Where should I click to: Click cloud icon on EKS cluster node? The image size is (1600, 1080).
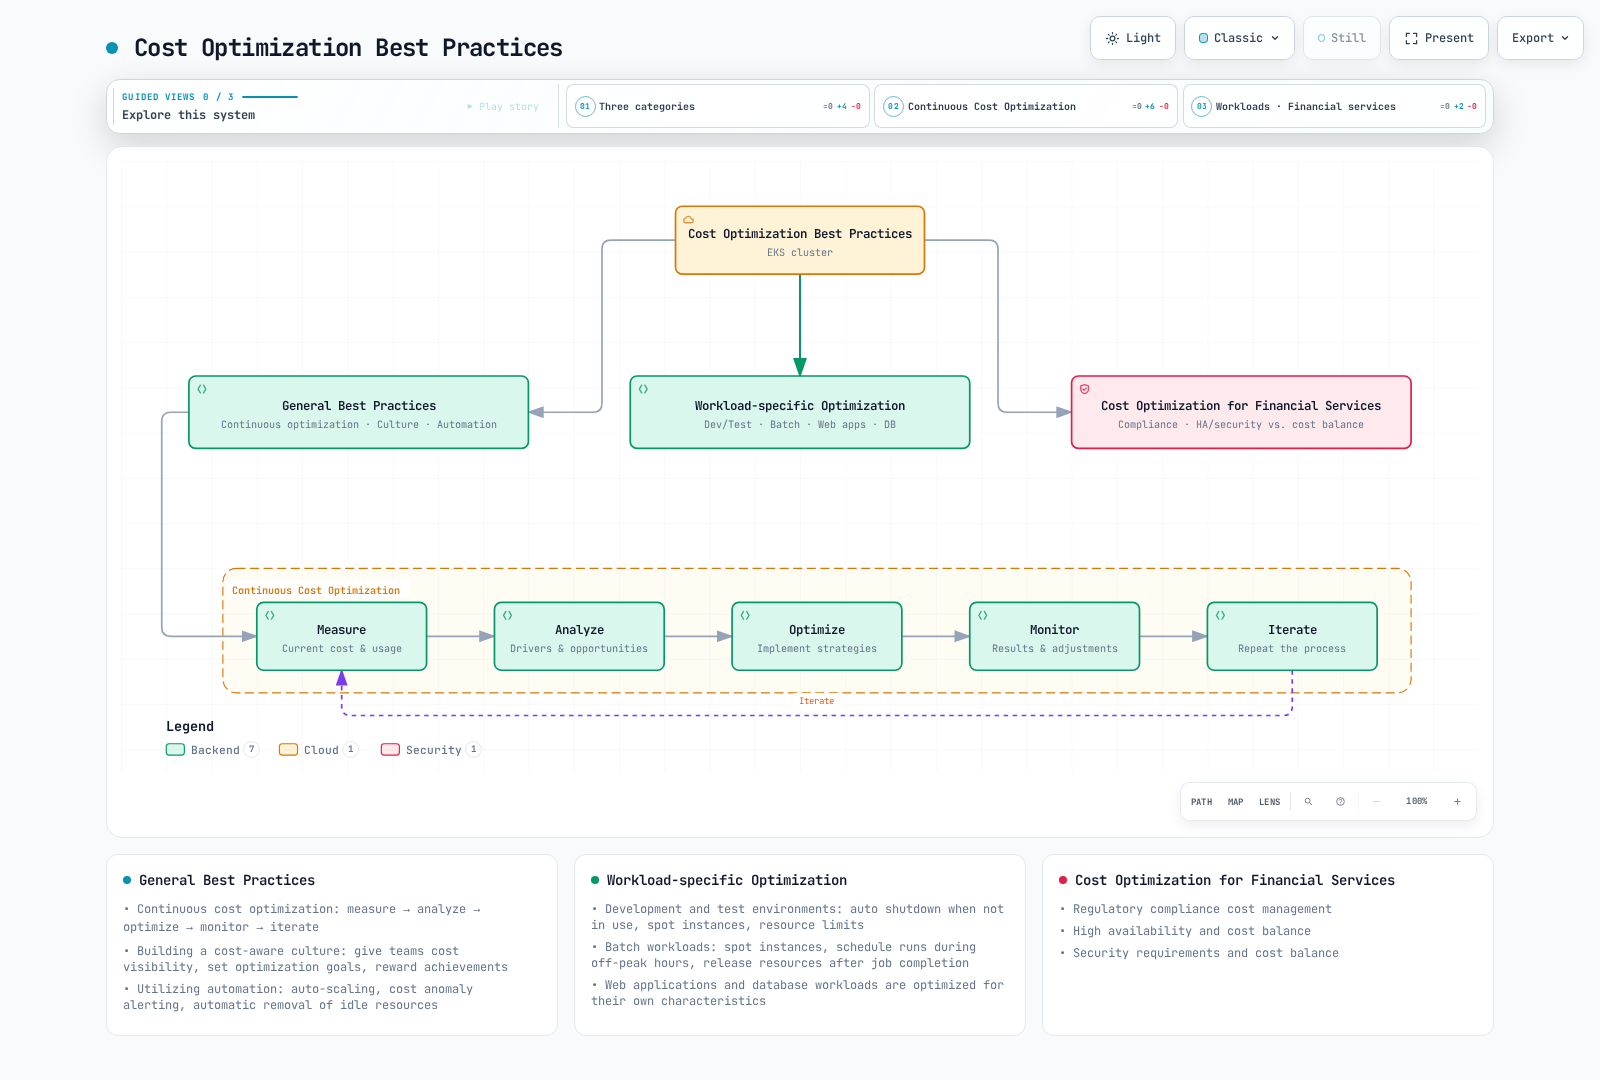(688, 219)
